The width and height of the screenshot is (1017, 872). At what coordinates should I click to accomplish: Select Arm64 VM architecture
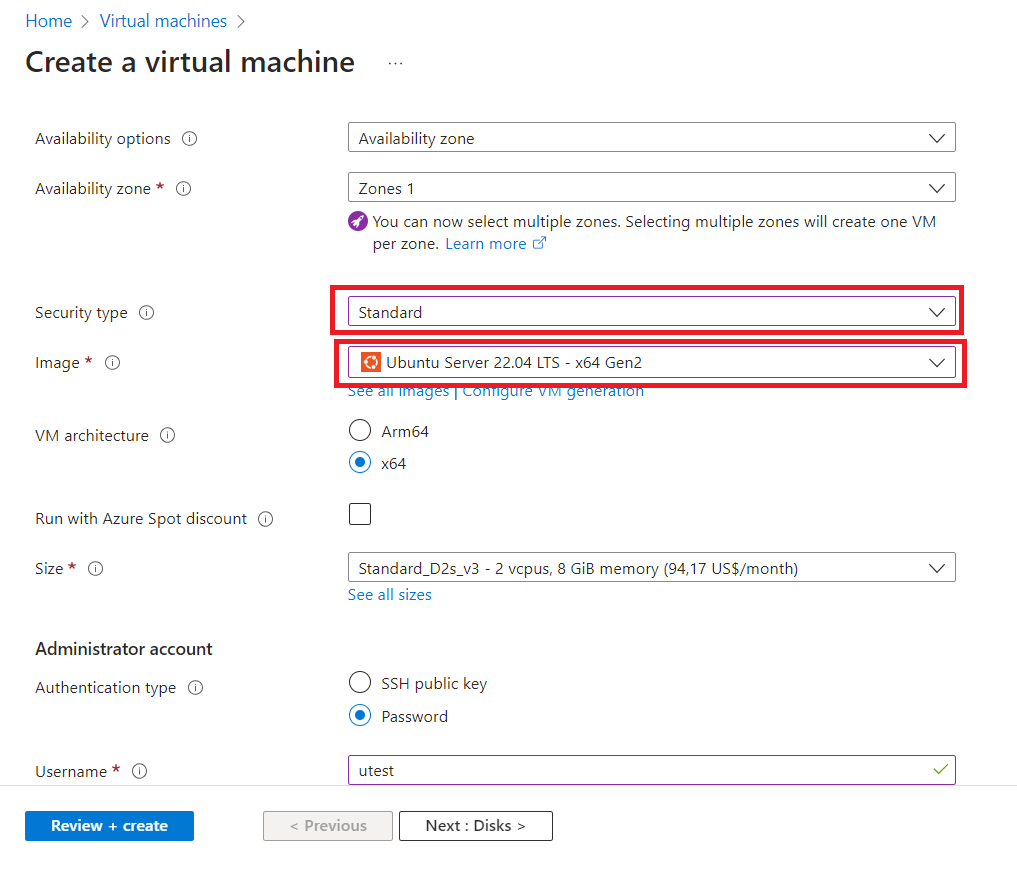coord(360,430)
